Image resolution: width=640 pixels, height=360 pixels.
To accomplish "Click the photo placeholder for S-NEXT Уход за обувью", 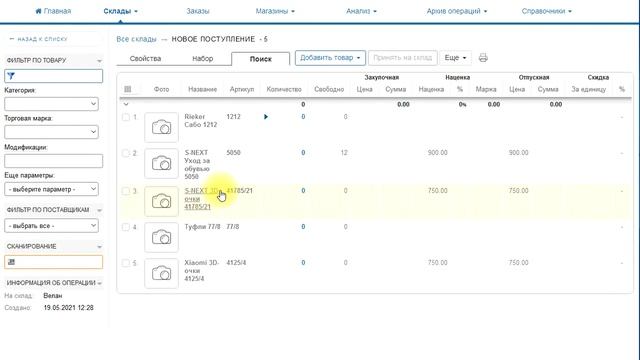I will (161, 163).
